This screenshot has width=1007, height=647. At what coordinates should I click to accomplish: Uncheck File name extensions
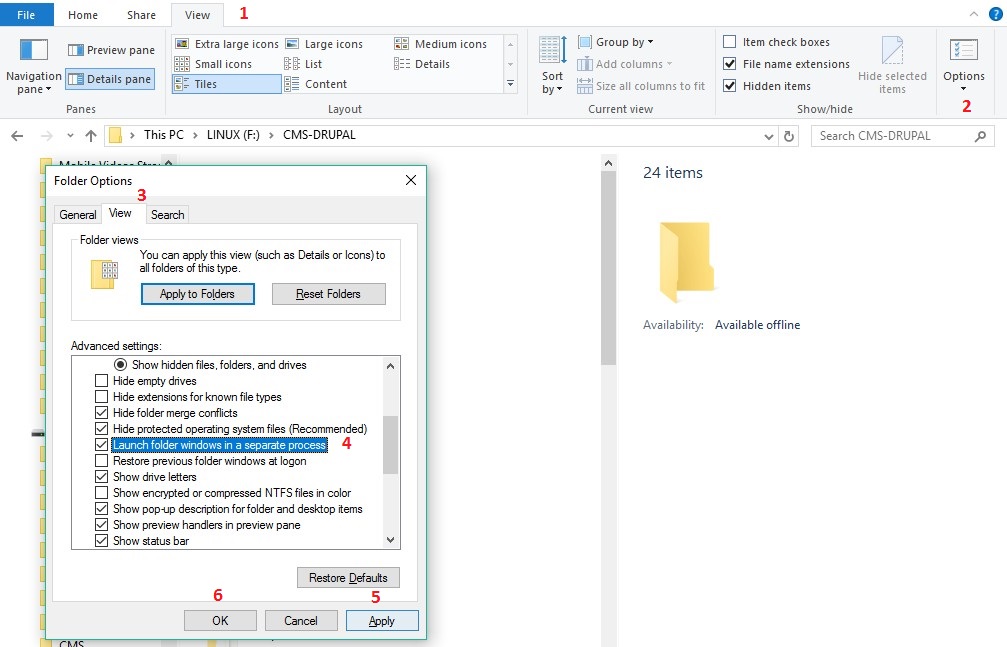(x=730, y=64)
